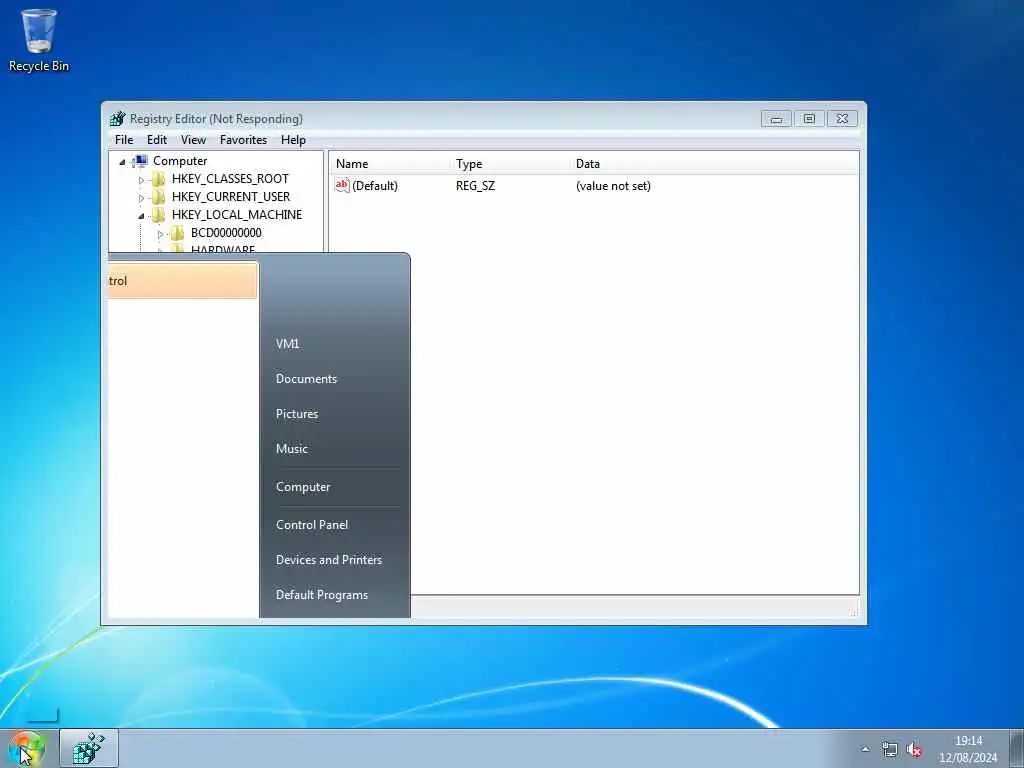Select the highlighted search result ending 'trol'

click(x=183, y=281)
